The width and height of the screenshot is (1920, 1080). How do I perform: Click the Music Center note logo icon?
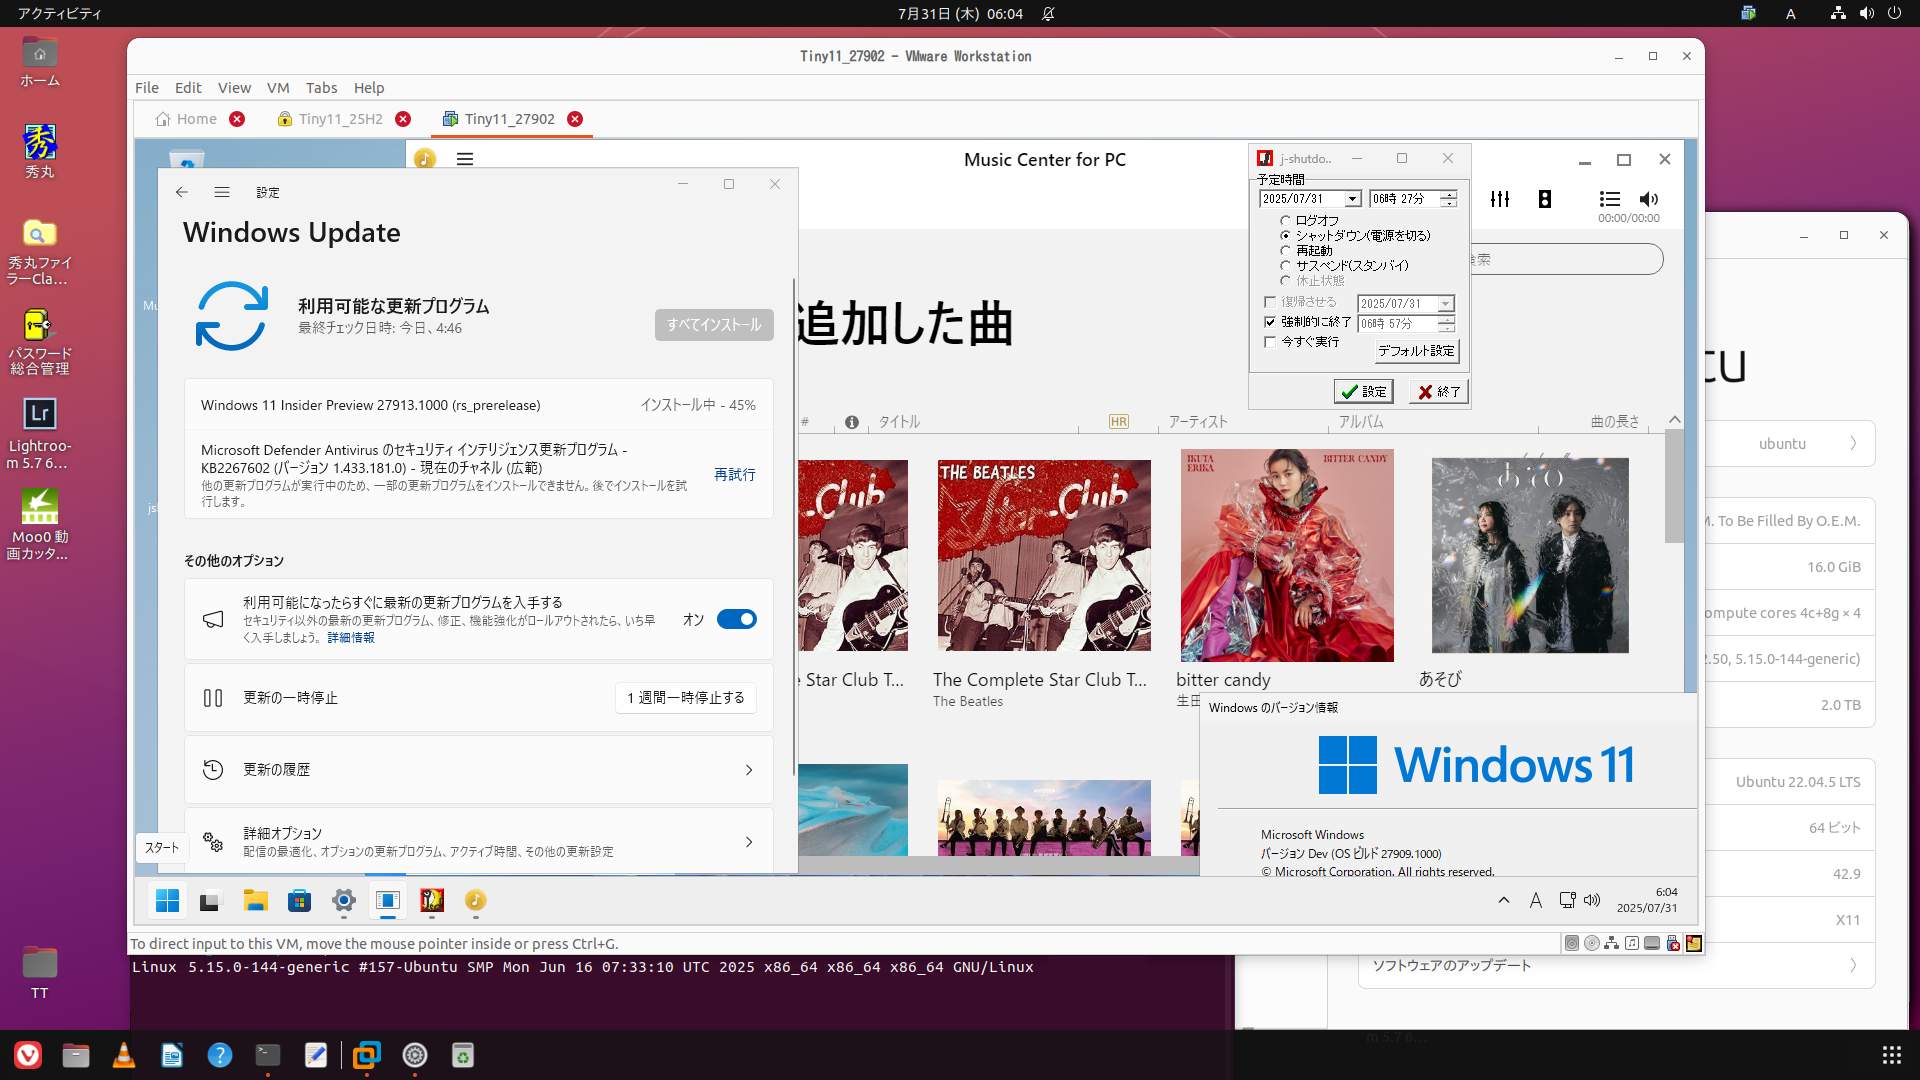point(425,159)
